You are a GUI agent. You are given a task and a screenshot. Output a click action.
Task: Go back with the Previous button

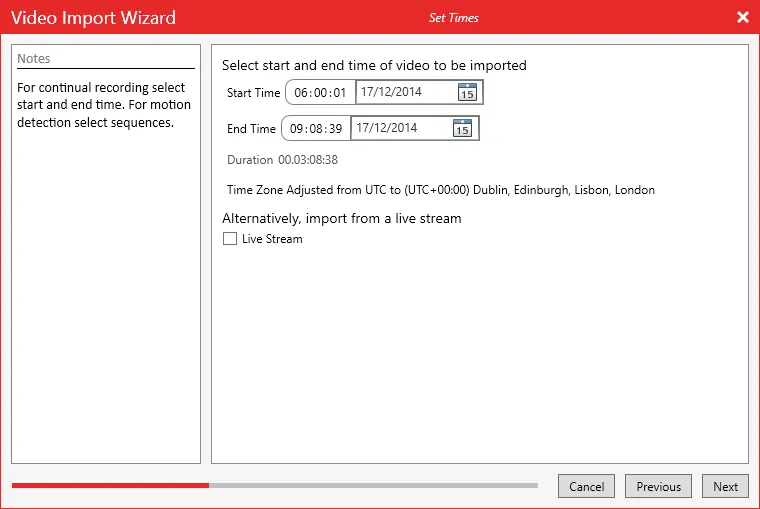coord(658,486)
